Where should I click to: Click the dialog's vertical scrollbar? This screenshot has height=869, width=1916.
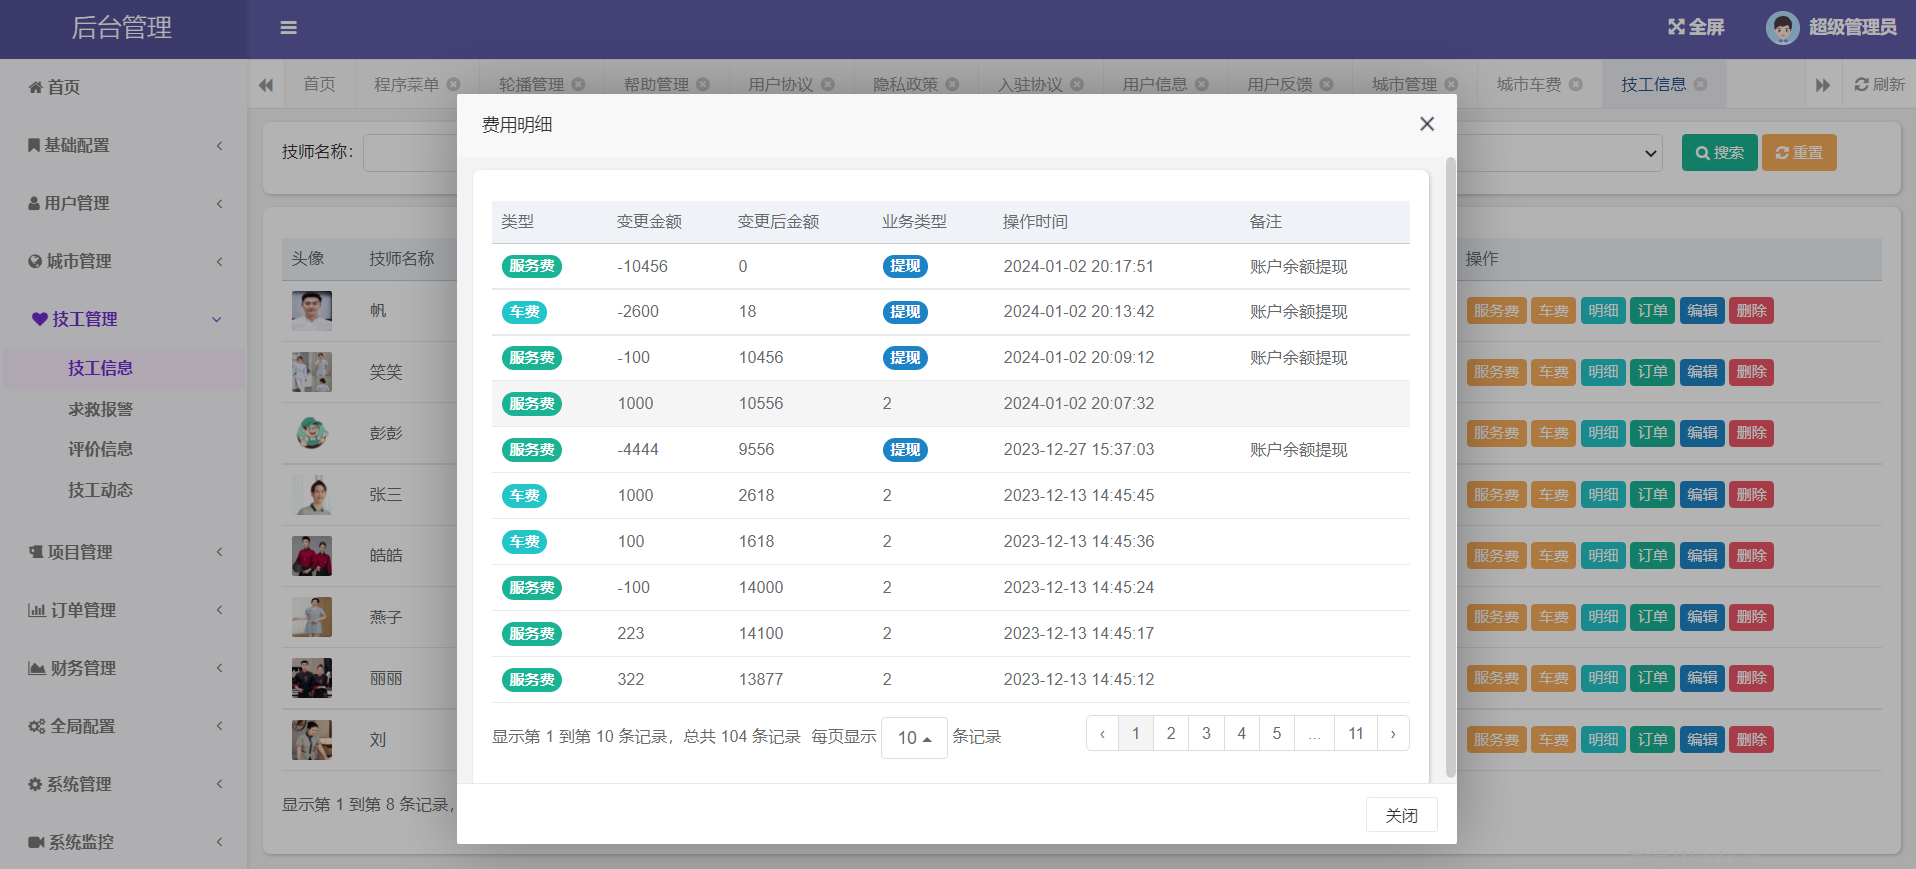[1451, 467]
